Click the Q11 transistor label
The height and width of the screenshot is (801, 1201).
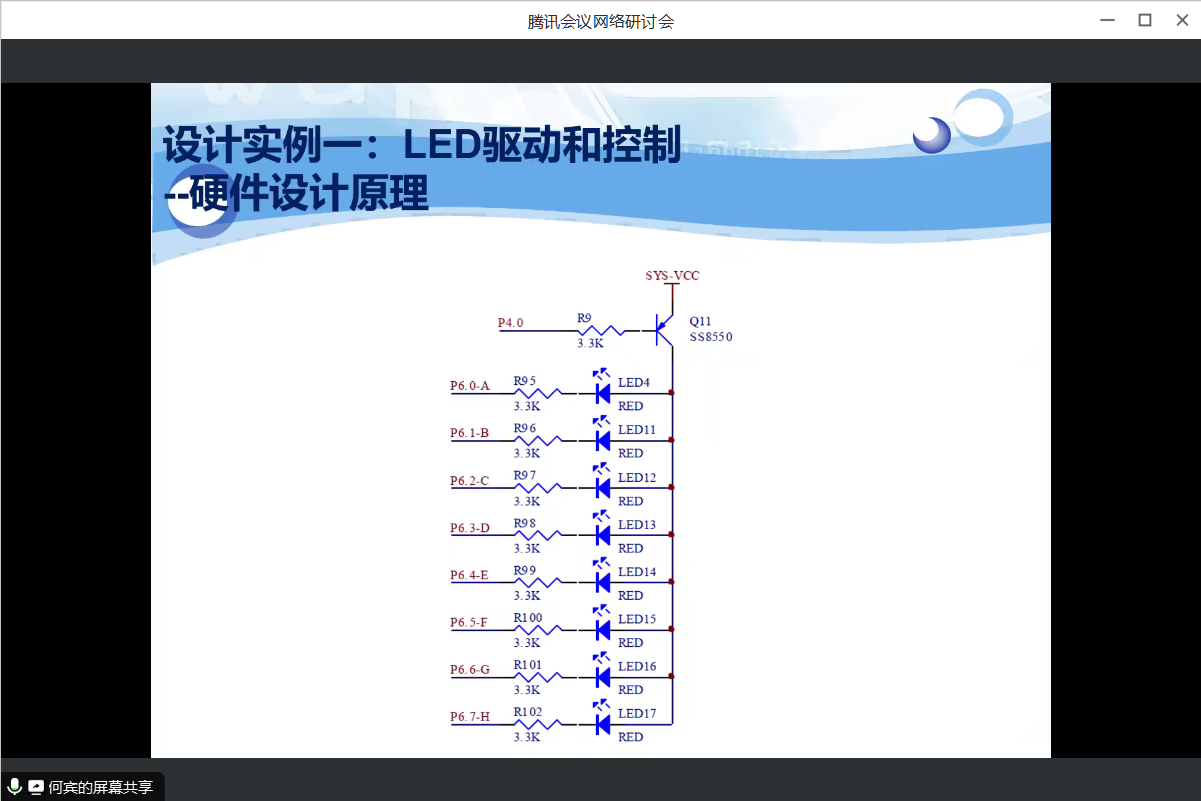click(700, 321)
